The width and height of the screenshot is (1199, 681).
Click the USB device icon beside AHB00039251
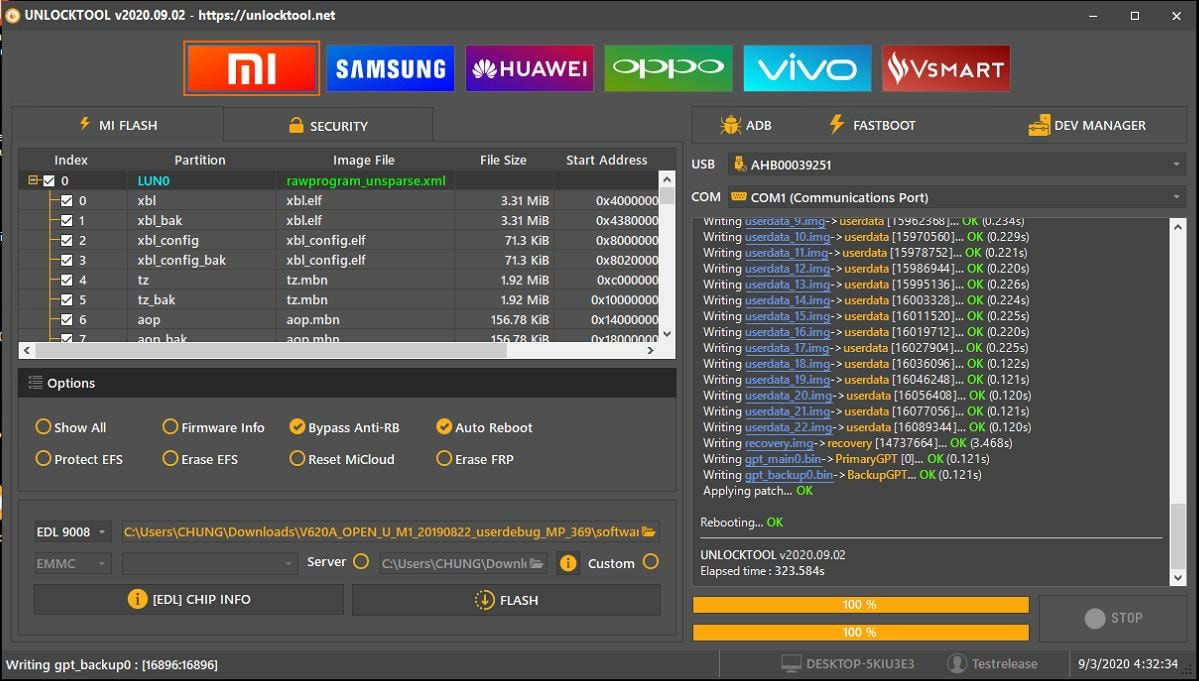click(x=739, y=164)
